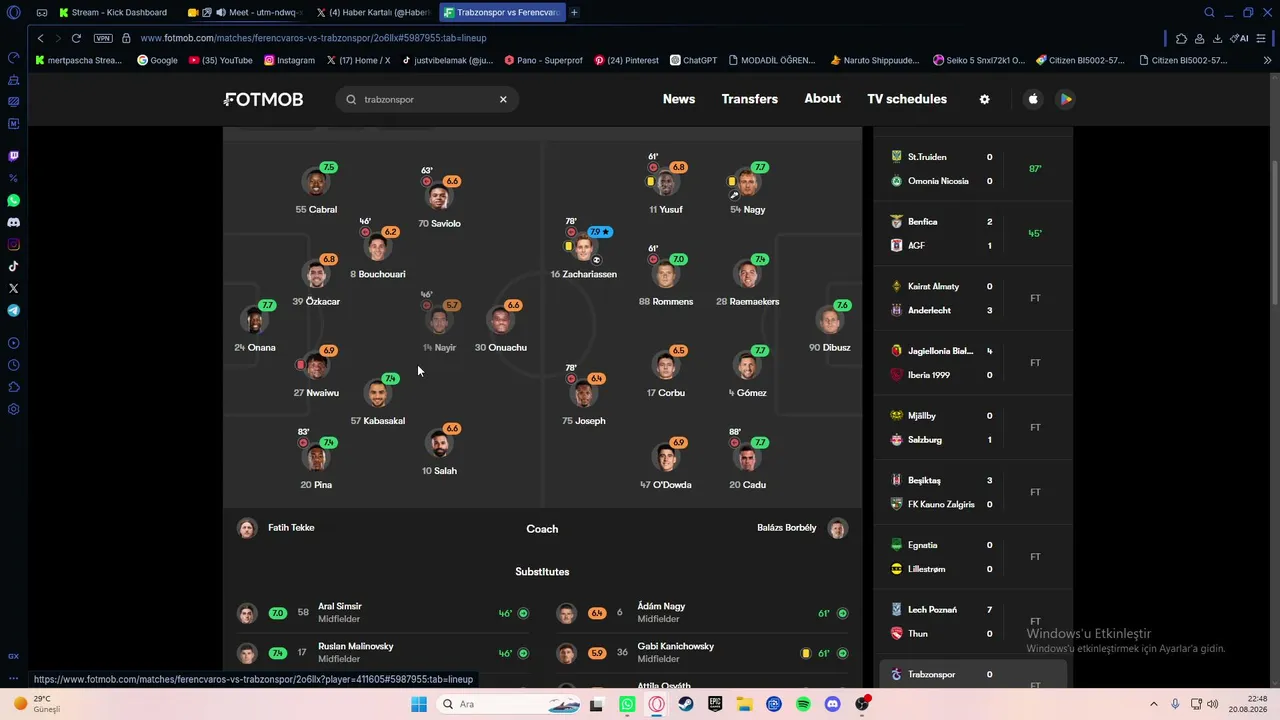1280x720 pixels.
Task: Select player 55 Cabral in the lineup
Action: [x=316, y=190]
